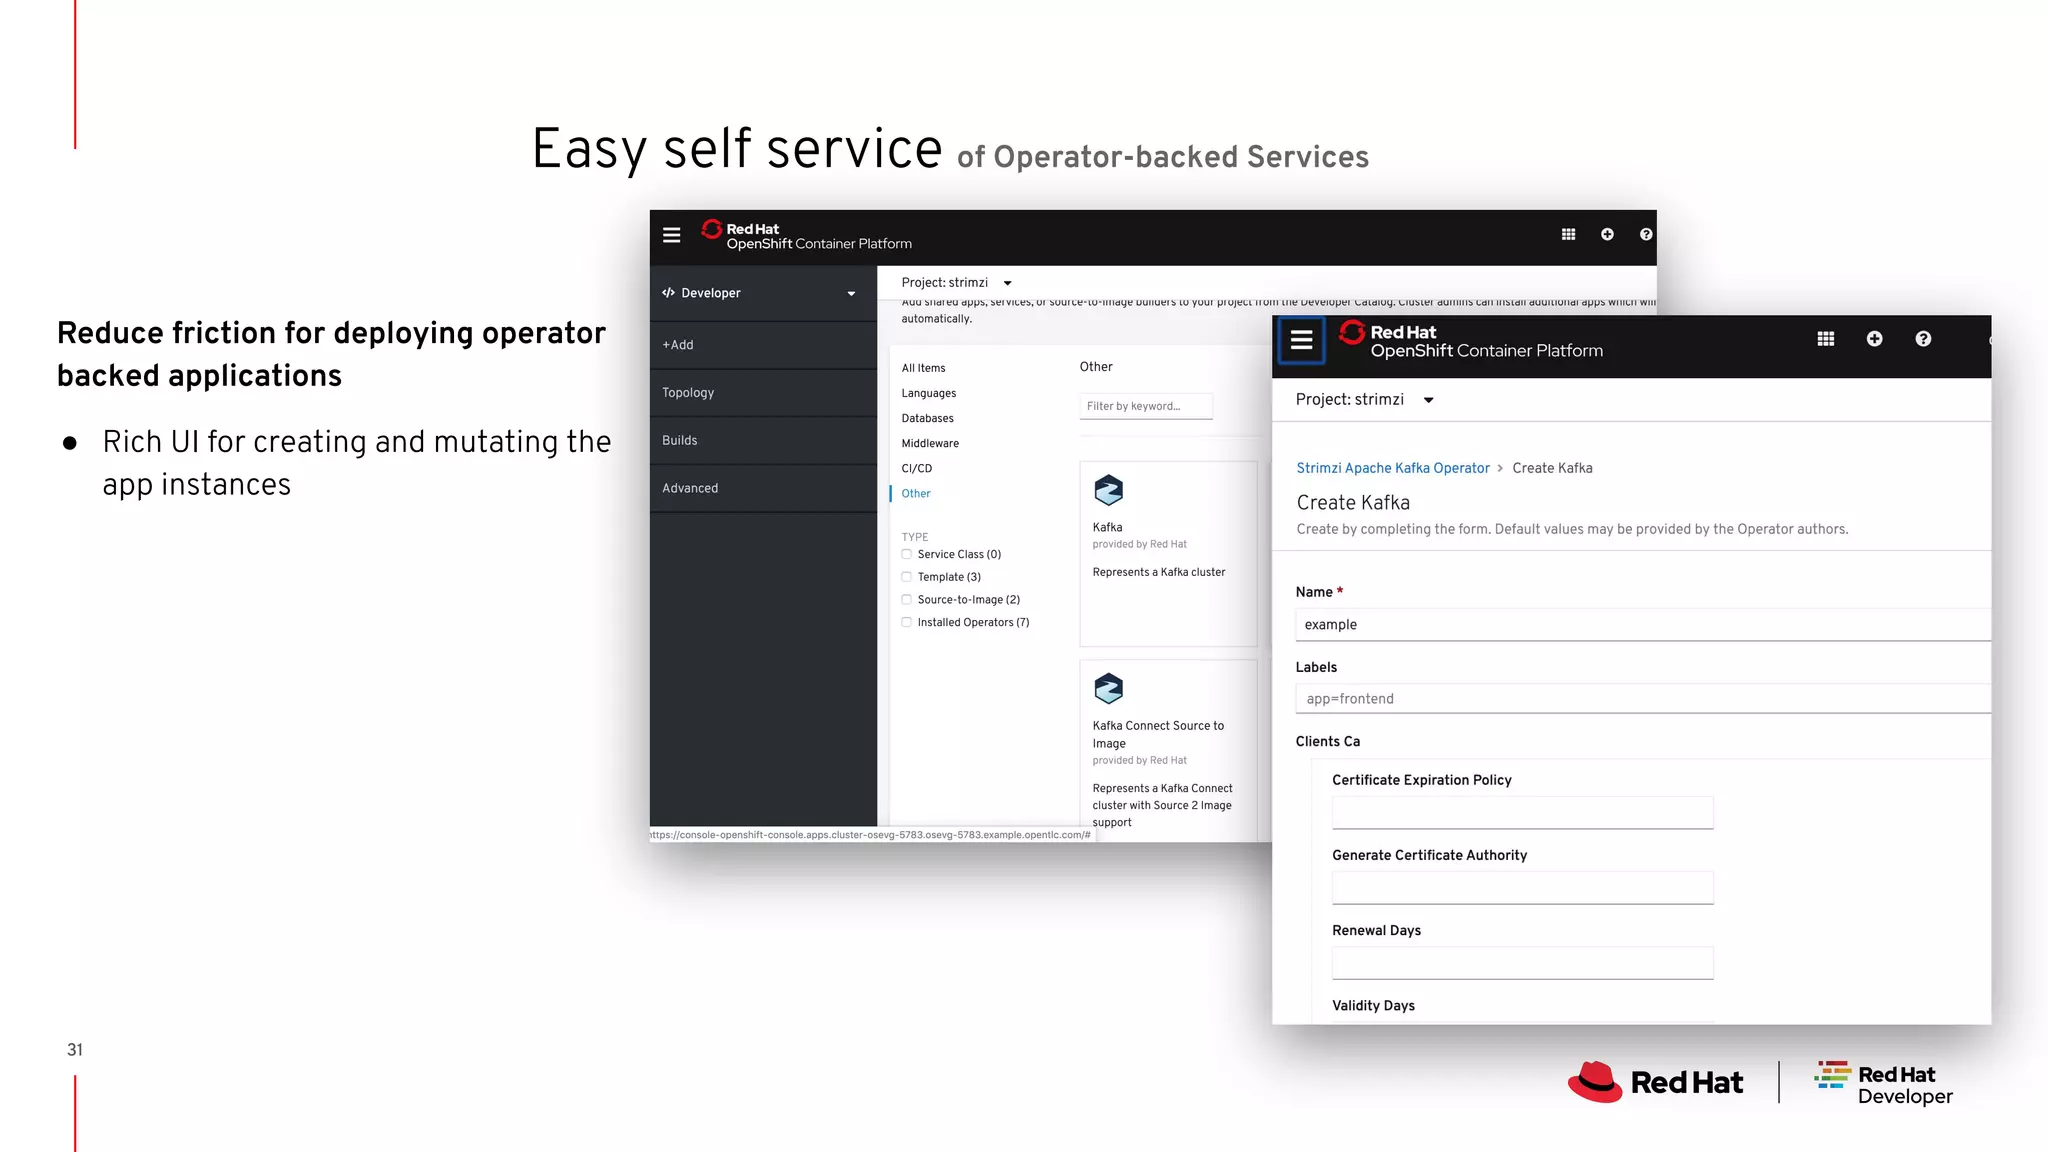Open Project: strimzi dropdown in front window
2048x1152 pixels.
(x=1364, y=400)
